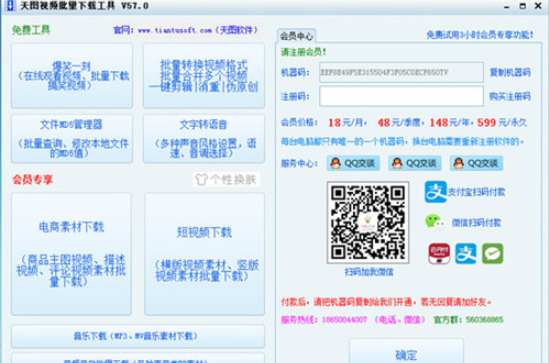Click the 免费工具 section heading
The height and width of the screenshot is (363, 549).
click(31, 30)
